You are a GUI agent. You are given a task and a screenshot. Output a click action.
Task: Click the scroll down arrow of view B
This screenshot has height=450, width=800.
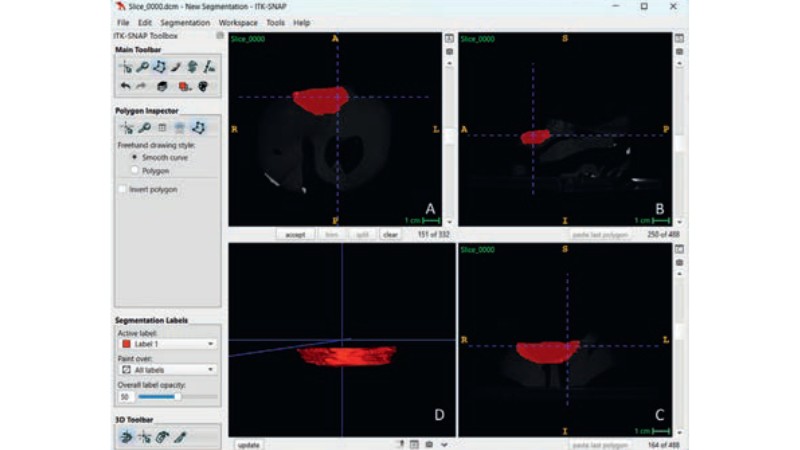click(x=679, y=222)
